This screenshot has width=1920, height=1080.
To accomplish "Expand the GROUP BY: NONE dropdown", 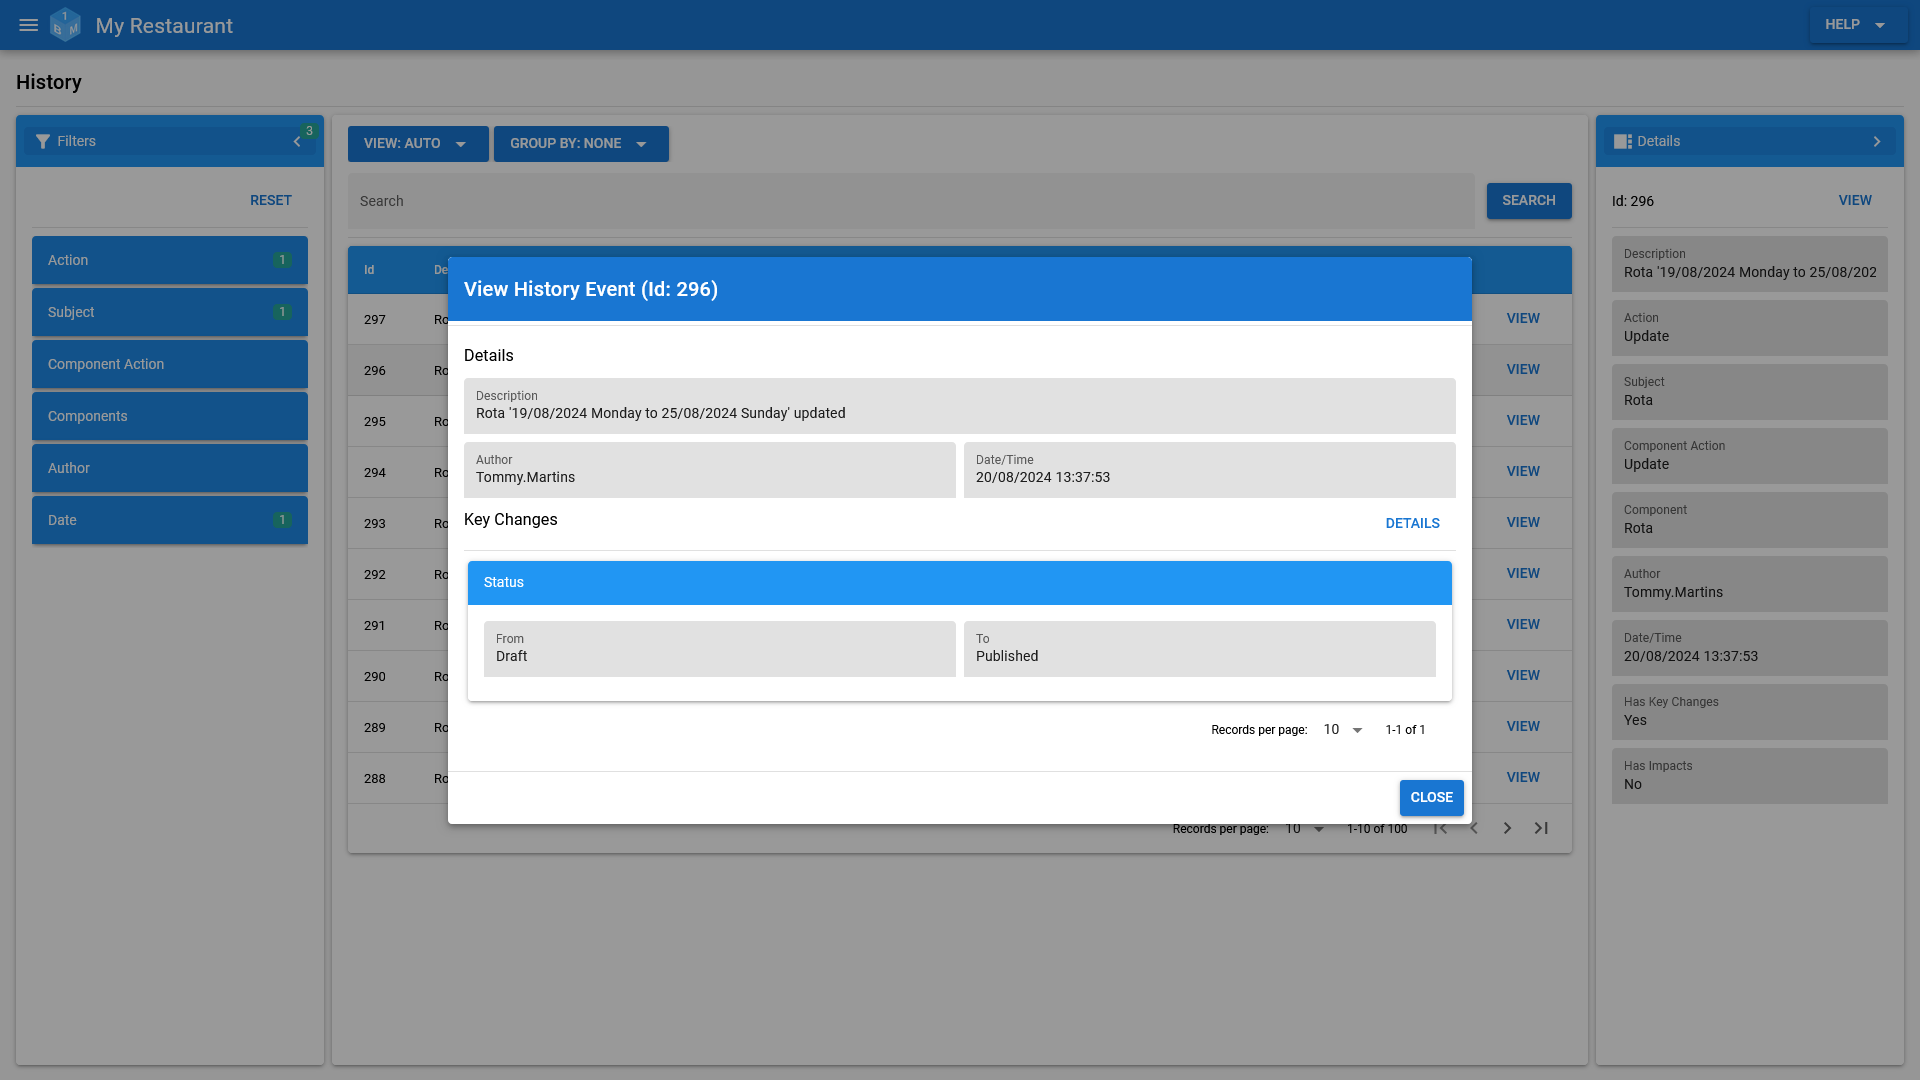I will [580, 144].
